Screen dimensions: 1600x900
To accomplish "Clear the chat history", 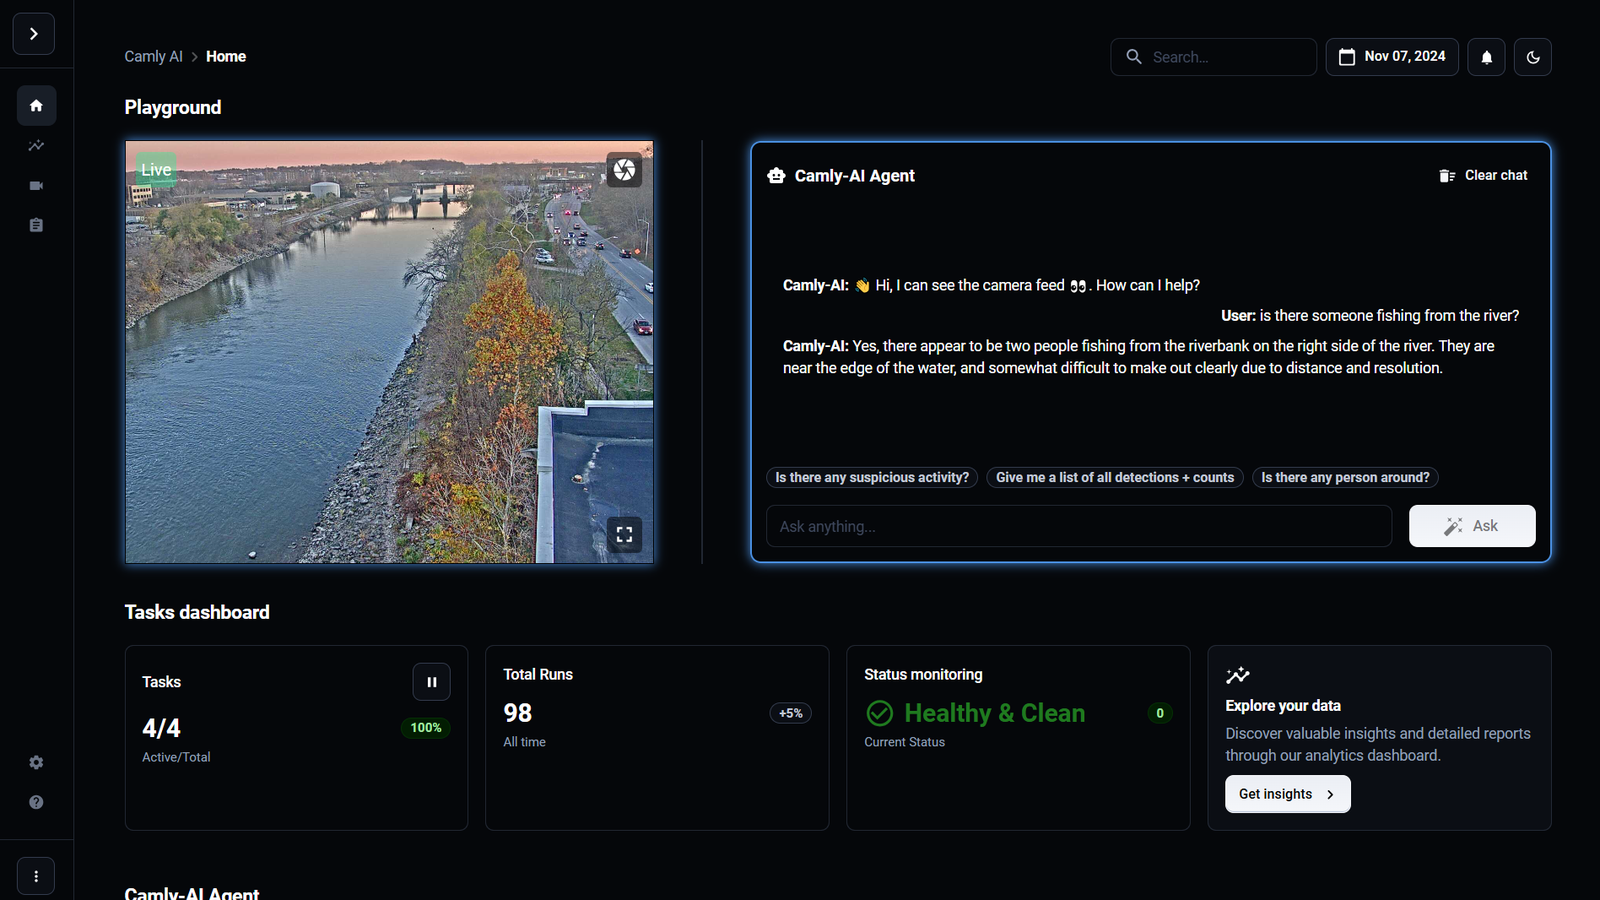I will click(1483, 176).
